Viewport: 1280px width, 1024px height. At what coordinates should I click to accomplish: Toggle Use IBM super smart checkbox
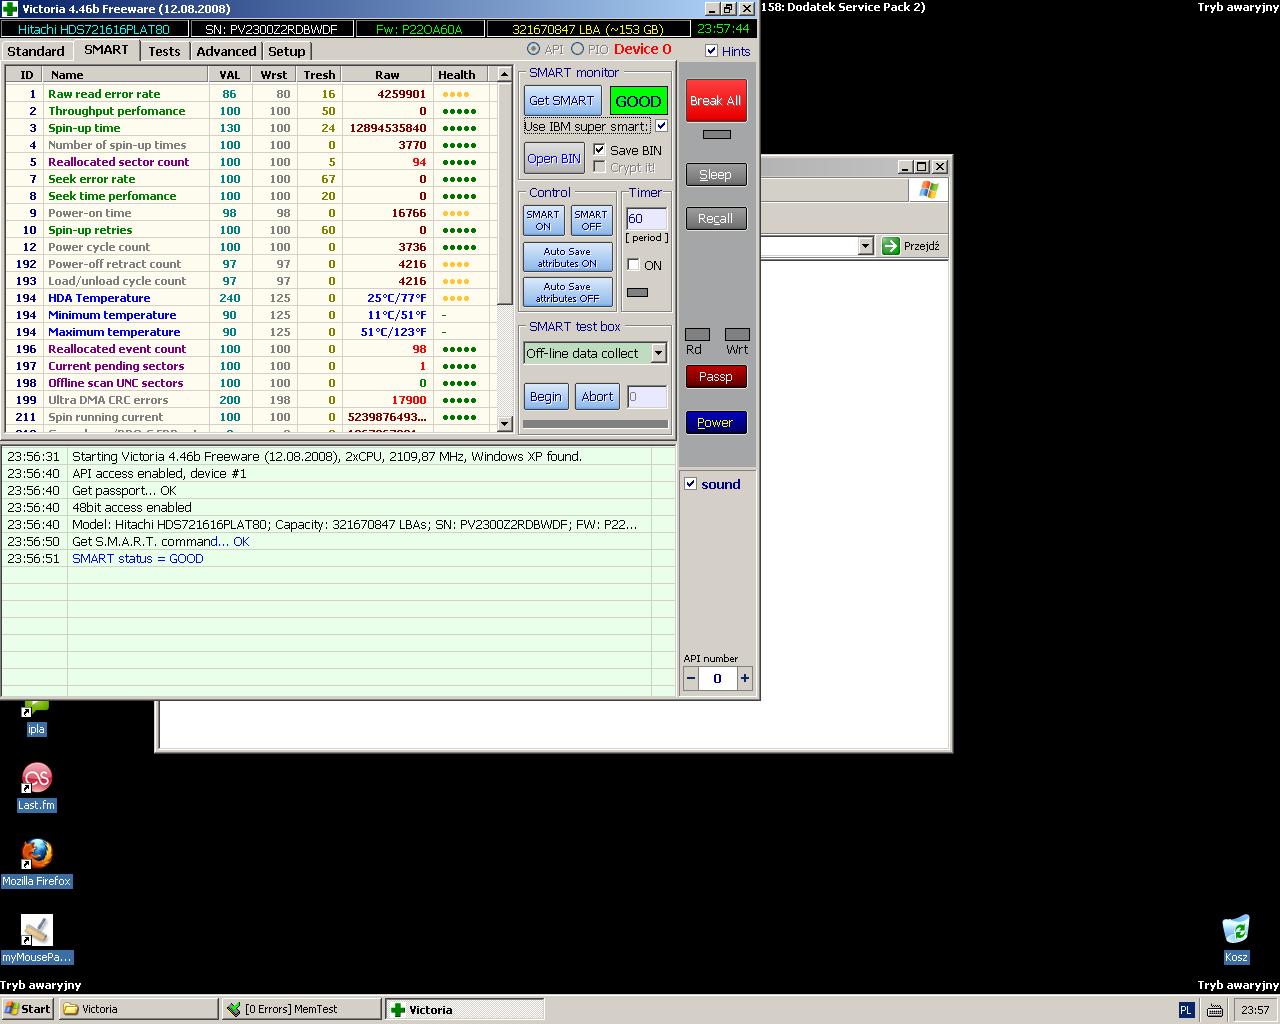[661, 126]
